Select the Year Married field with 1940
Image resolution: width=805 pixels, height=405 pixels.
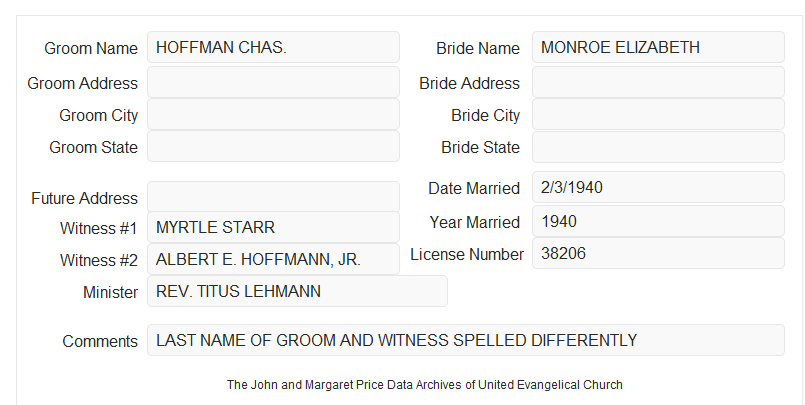pyautogui.click(x=658, y=221)
